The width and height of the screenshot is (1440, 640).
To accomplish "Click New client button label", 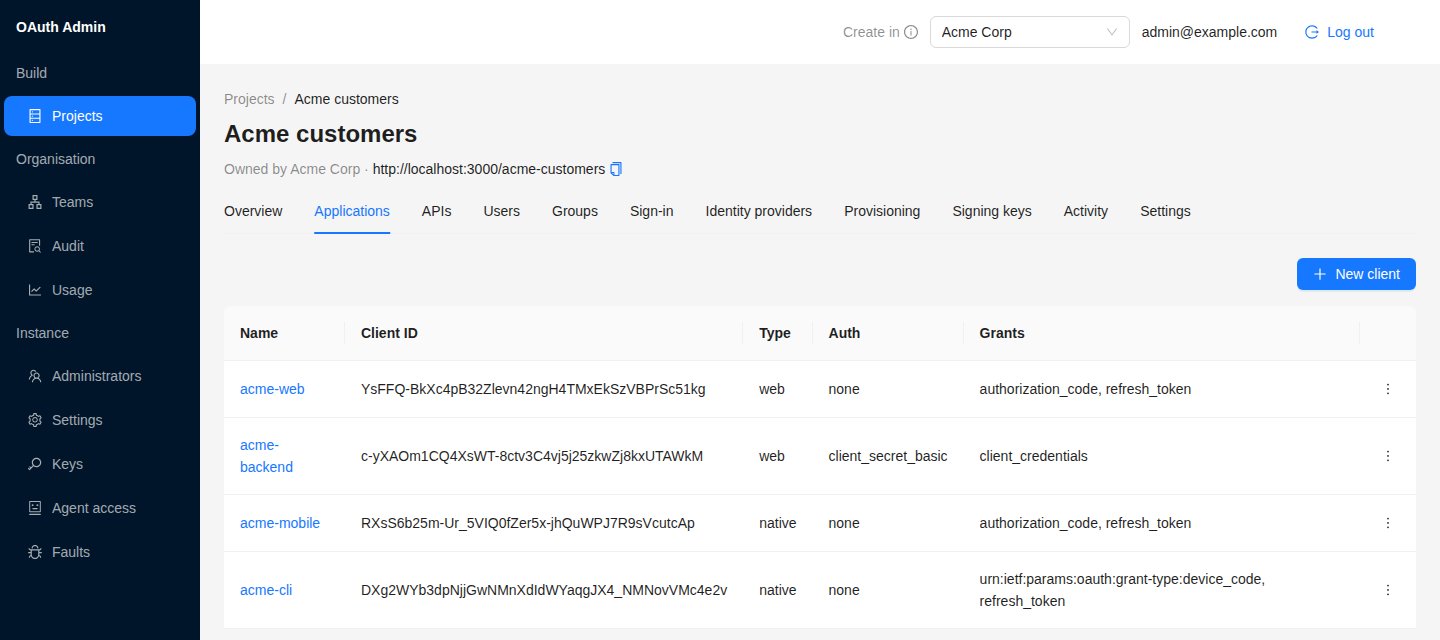I will (1368, 274).
